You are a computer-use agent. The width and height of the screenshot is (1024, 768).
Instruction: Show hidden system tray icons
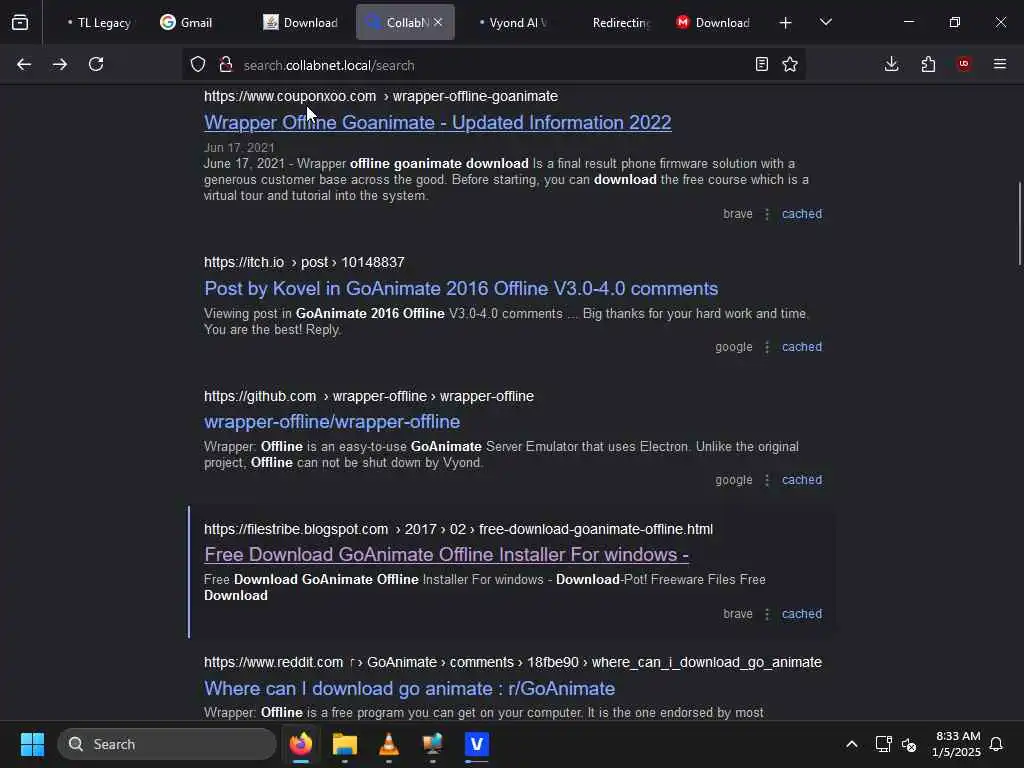(852, 744)
